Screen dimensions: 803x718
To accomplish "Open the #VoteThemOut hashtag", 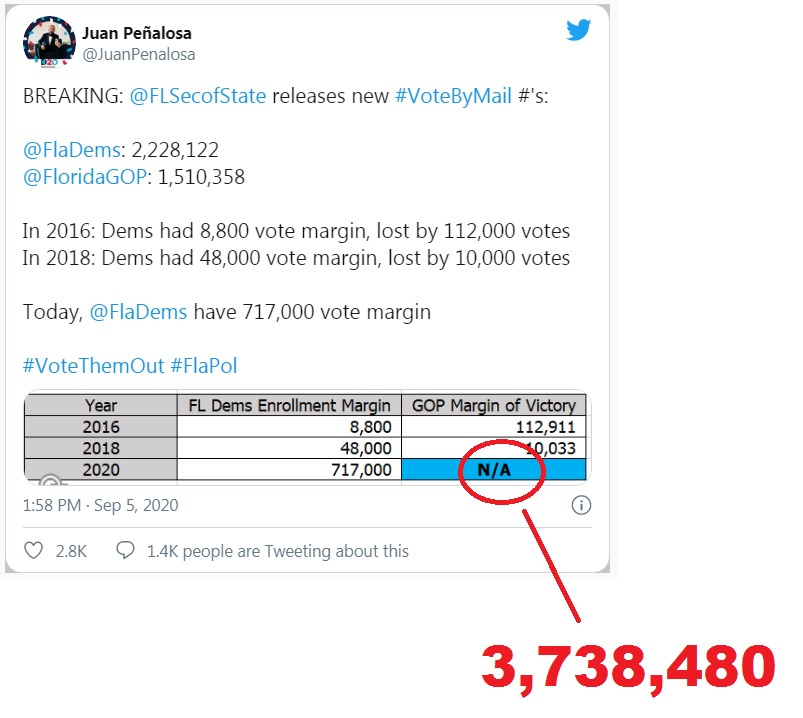I will point(93,365).
